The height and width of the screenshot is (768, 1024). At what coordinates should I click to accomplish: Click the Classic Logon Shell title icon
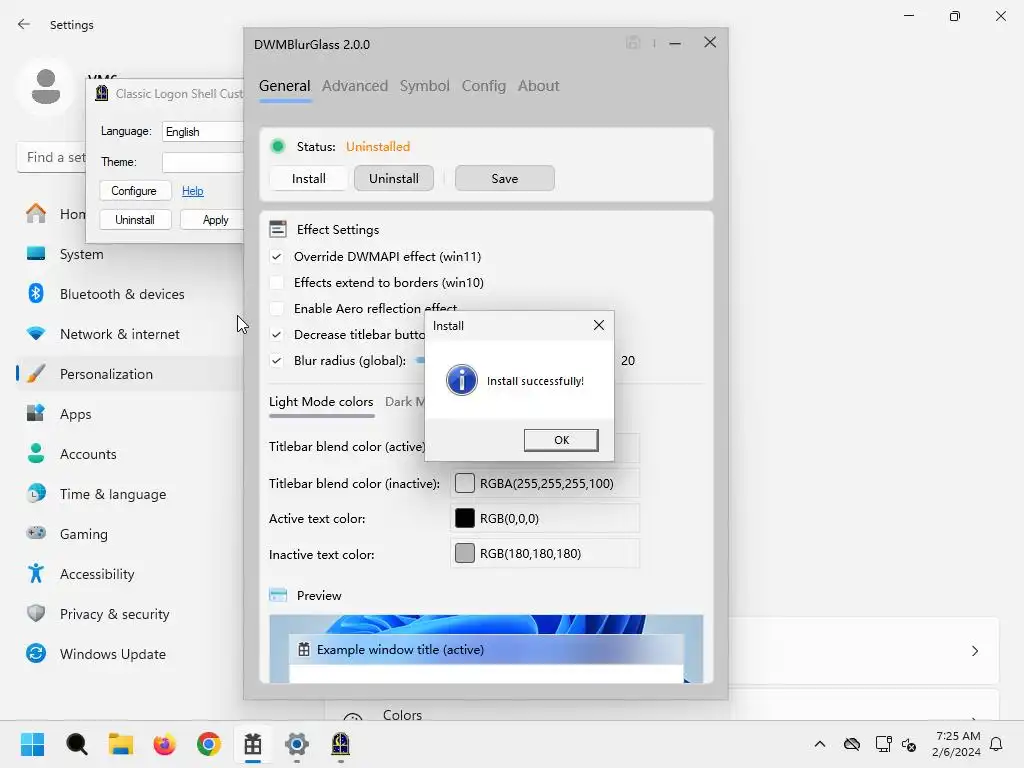point(102,93)
